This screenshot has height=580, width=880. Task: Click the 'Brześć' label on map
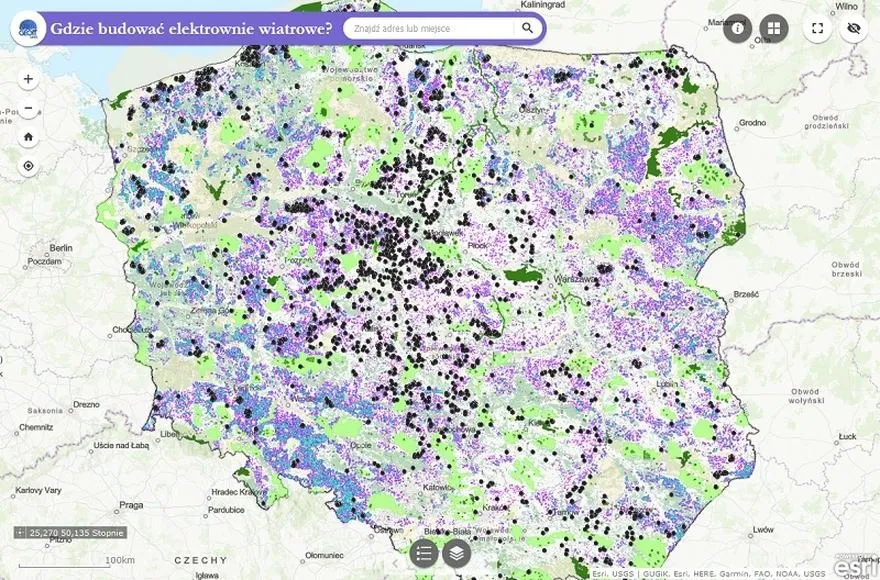point(746,294)
